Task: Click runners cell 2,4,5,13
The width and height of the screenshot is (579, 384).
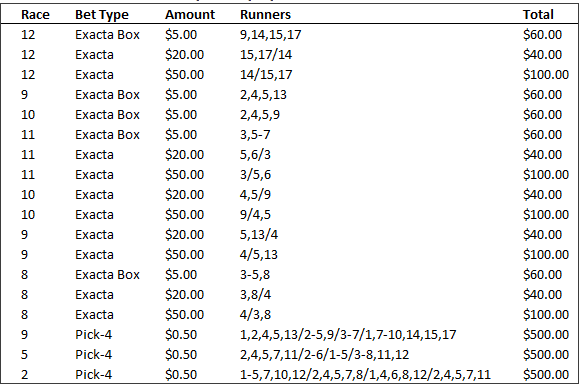Action: tap(263, 95)
